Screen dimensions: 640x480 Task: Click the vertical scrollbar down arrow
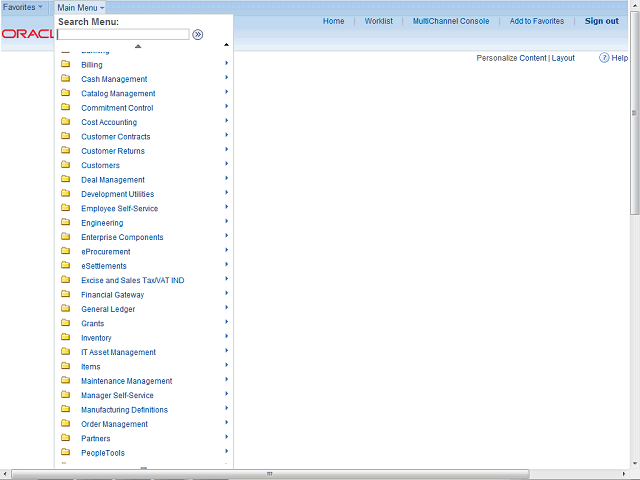(635, 464)
